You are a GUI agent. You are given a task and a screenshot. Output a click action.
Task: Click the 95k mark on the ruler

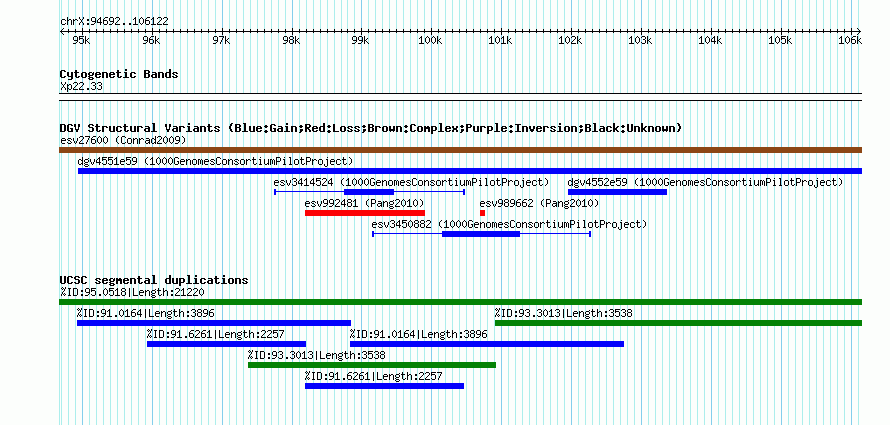click(81, 40)
